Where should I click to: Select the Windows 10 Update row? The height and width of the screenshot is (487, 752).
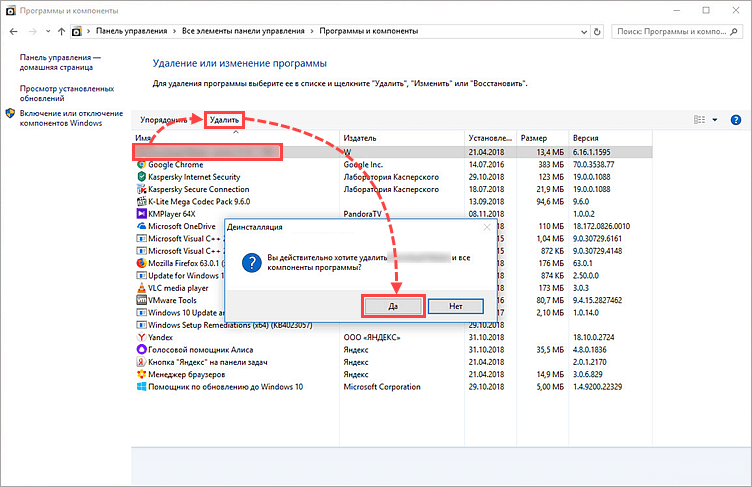180,313
